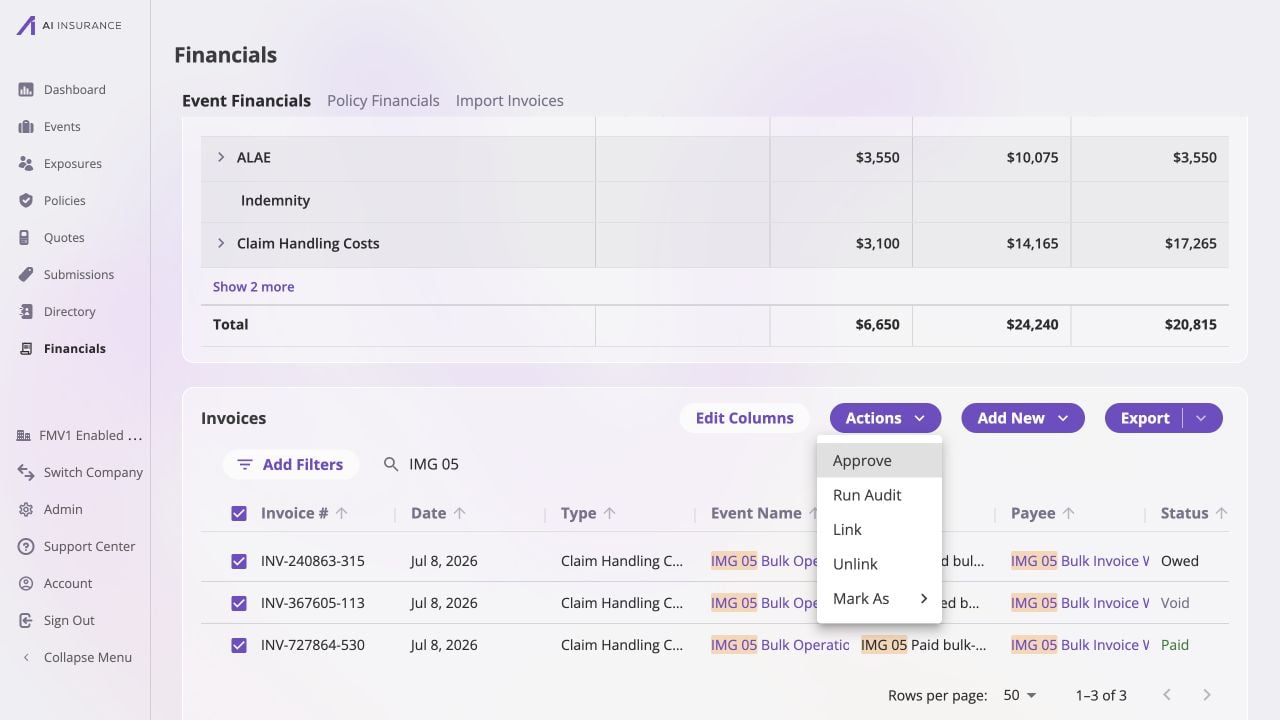Sort by Type arrow
Image resolution: width=1280 pixels, height=720 pixels.
coord(610,513)
